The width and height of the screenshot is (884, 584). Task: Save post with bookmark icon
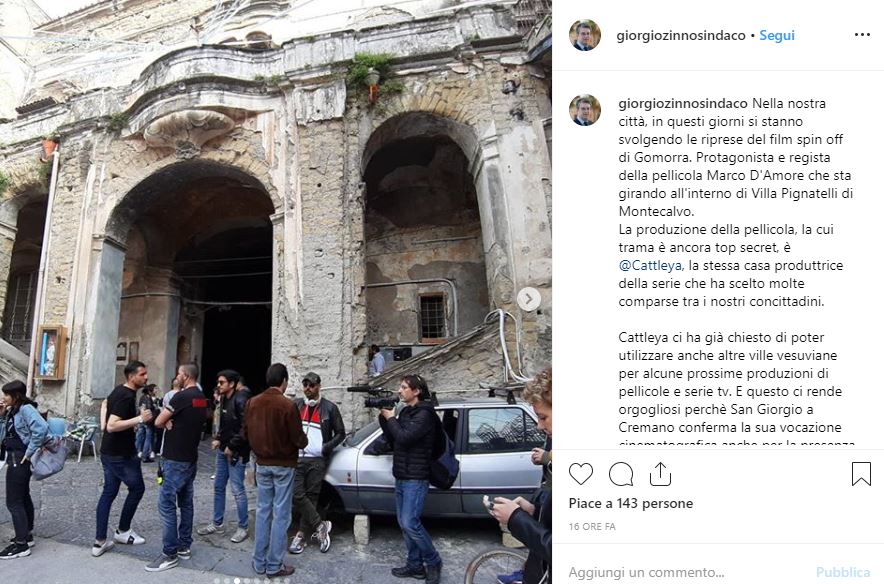tap(861, 474)
